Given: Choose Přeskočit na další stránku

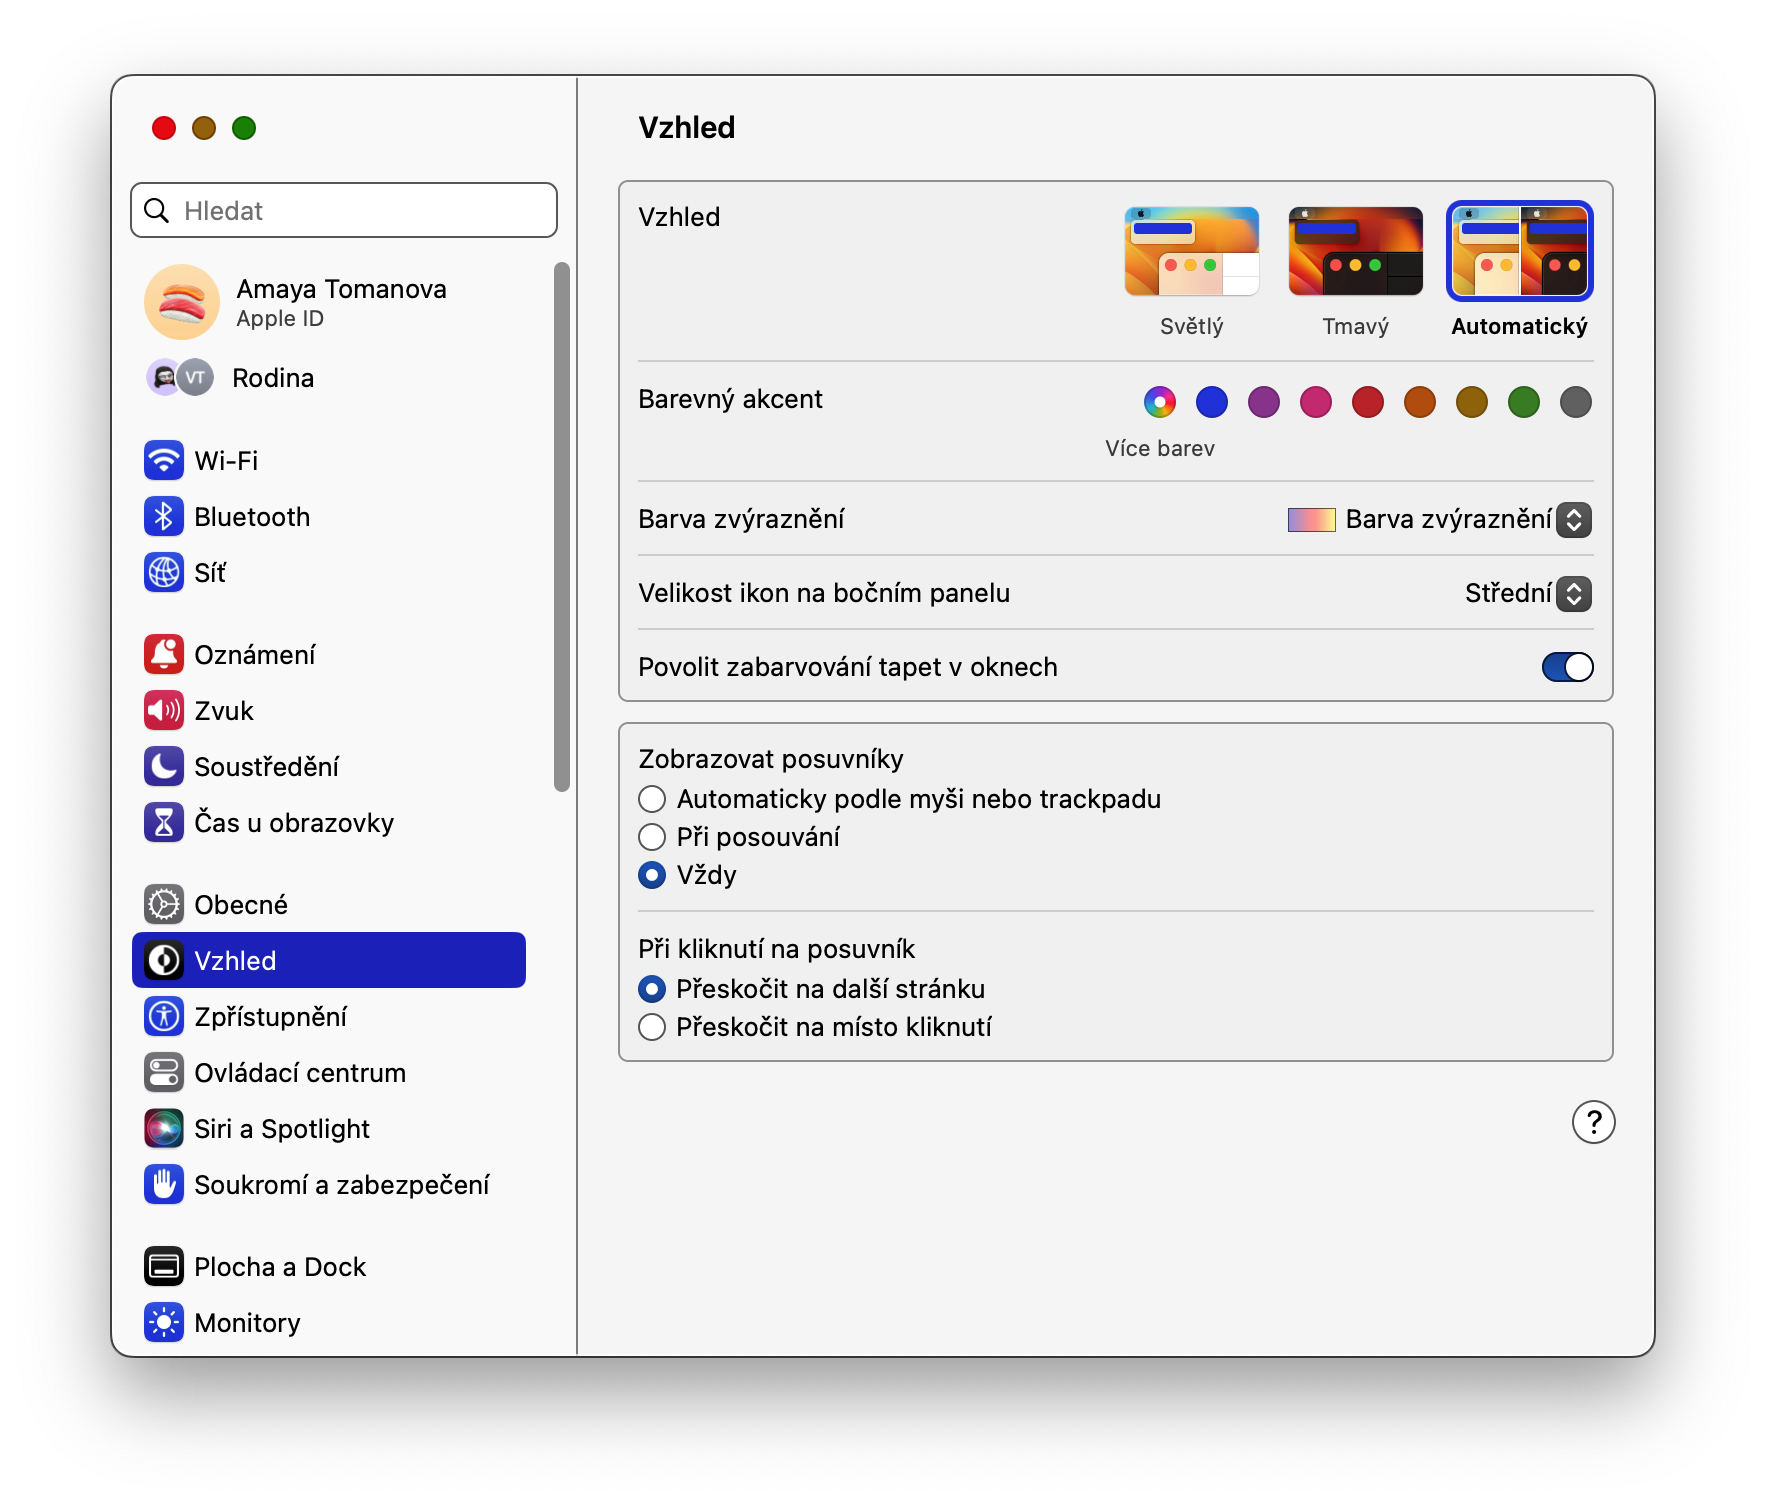Looking at the screenshot, I should [652, 989].
